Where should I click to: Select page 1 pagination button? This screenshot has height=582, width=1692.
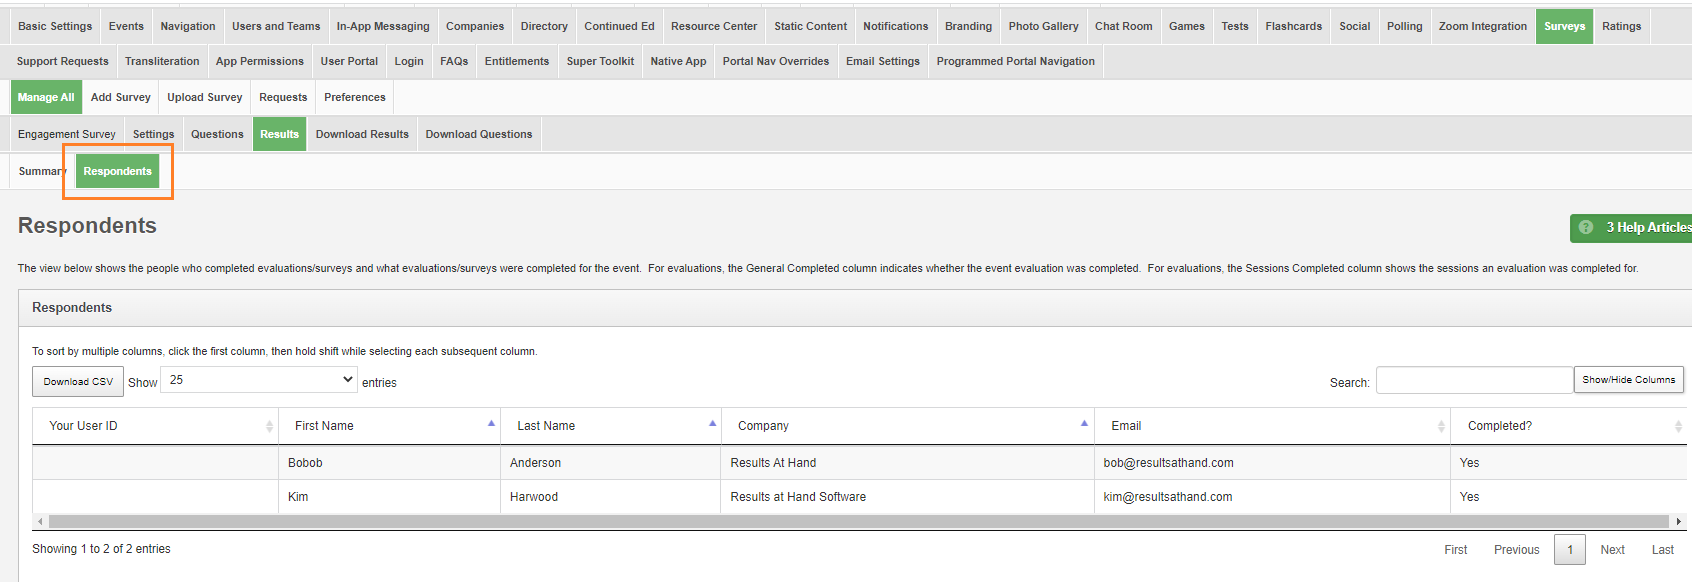click(1569, 550)
